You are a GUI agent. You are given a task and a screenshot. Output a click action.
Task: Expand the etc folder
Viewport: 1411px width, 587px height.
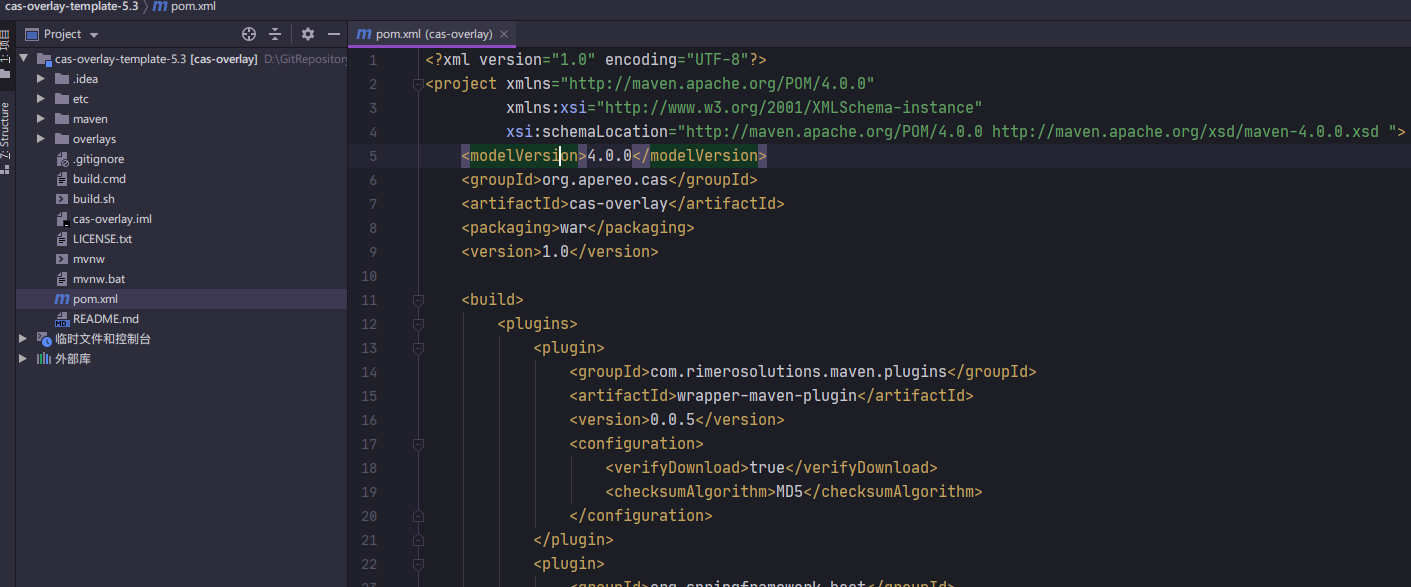[41, 99]
